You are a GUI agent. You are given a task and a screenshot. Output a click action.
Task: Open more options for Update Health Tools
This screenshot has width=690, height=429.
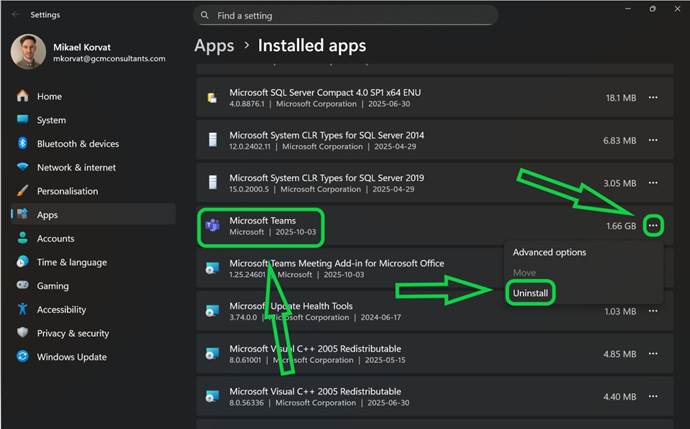[x=653, y=311]
